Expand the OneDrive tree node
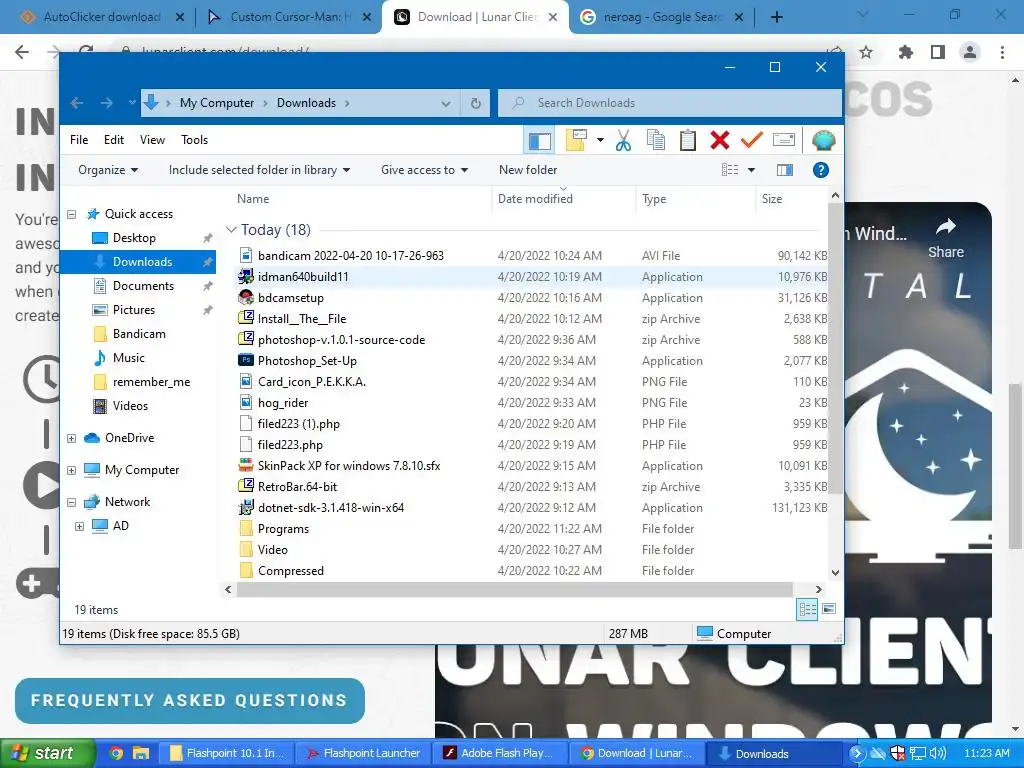 point(72,438)
